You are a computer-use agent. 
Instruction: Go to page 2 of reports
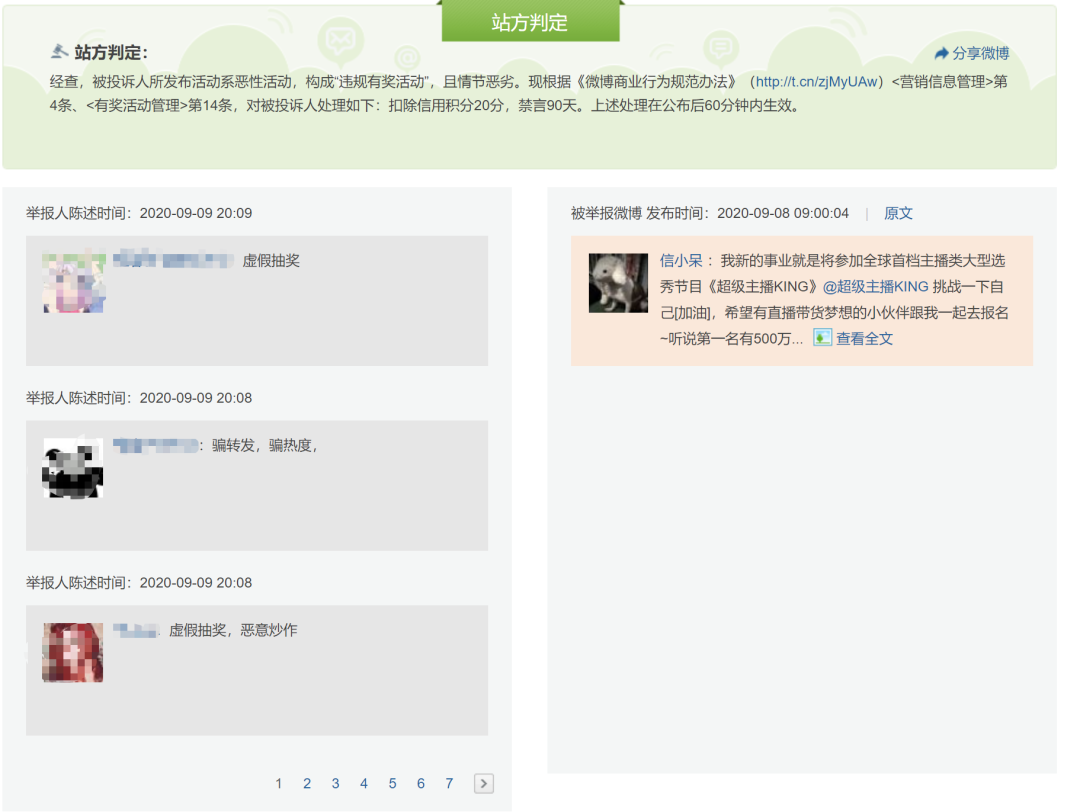coord(307,784)
